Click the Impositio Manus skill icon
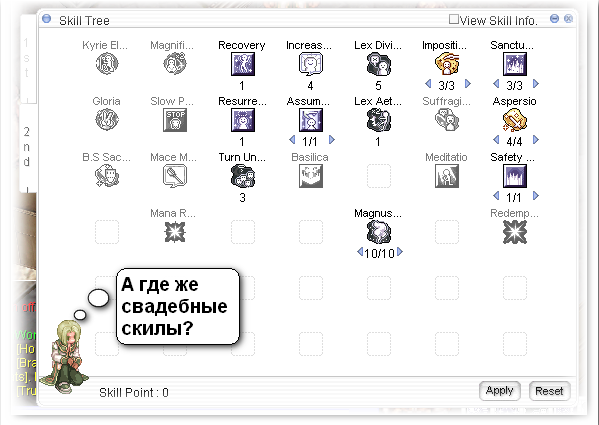The height and width of the screenshot is (425, 599). (x=447, y=64)
